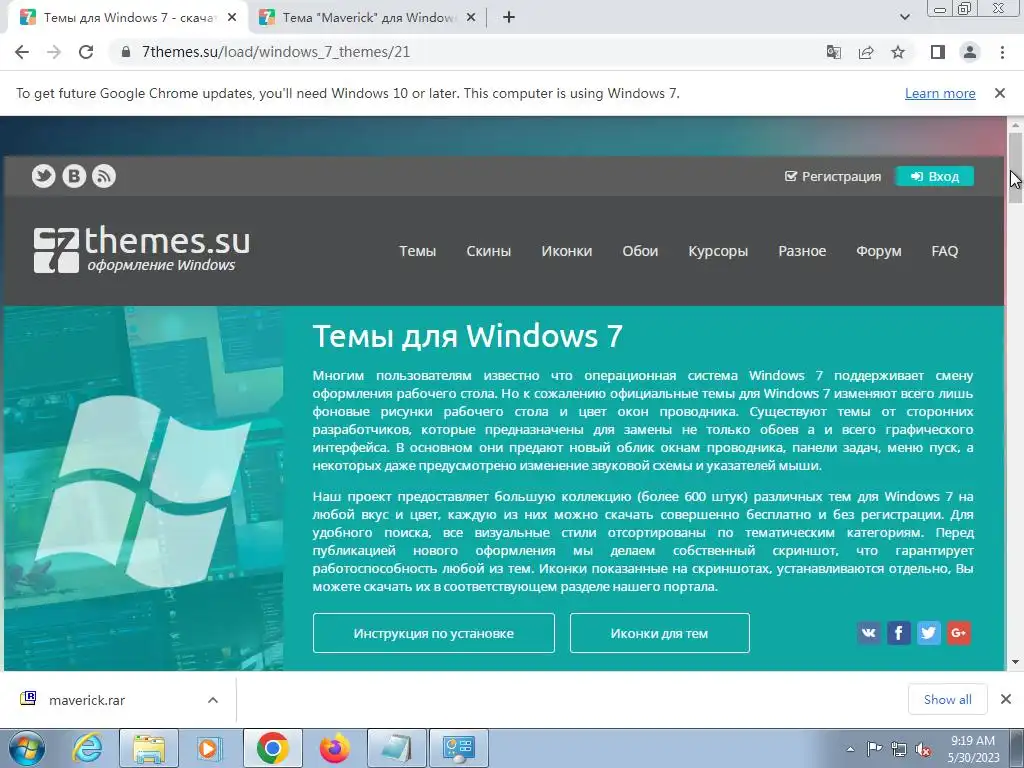Image resolution: width=1024 pixels, height=768 pixels.
Task: Expand maverick.rar download options arrow
Action: (x=213, y=700)
